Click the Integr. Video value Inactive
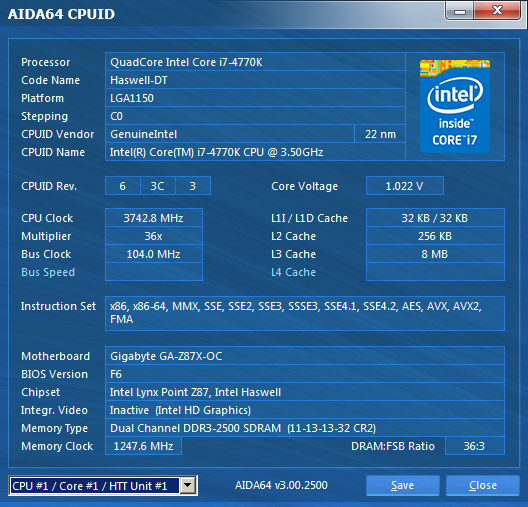Screen dimensions: 528x507 point(305,410)
